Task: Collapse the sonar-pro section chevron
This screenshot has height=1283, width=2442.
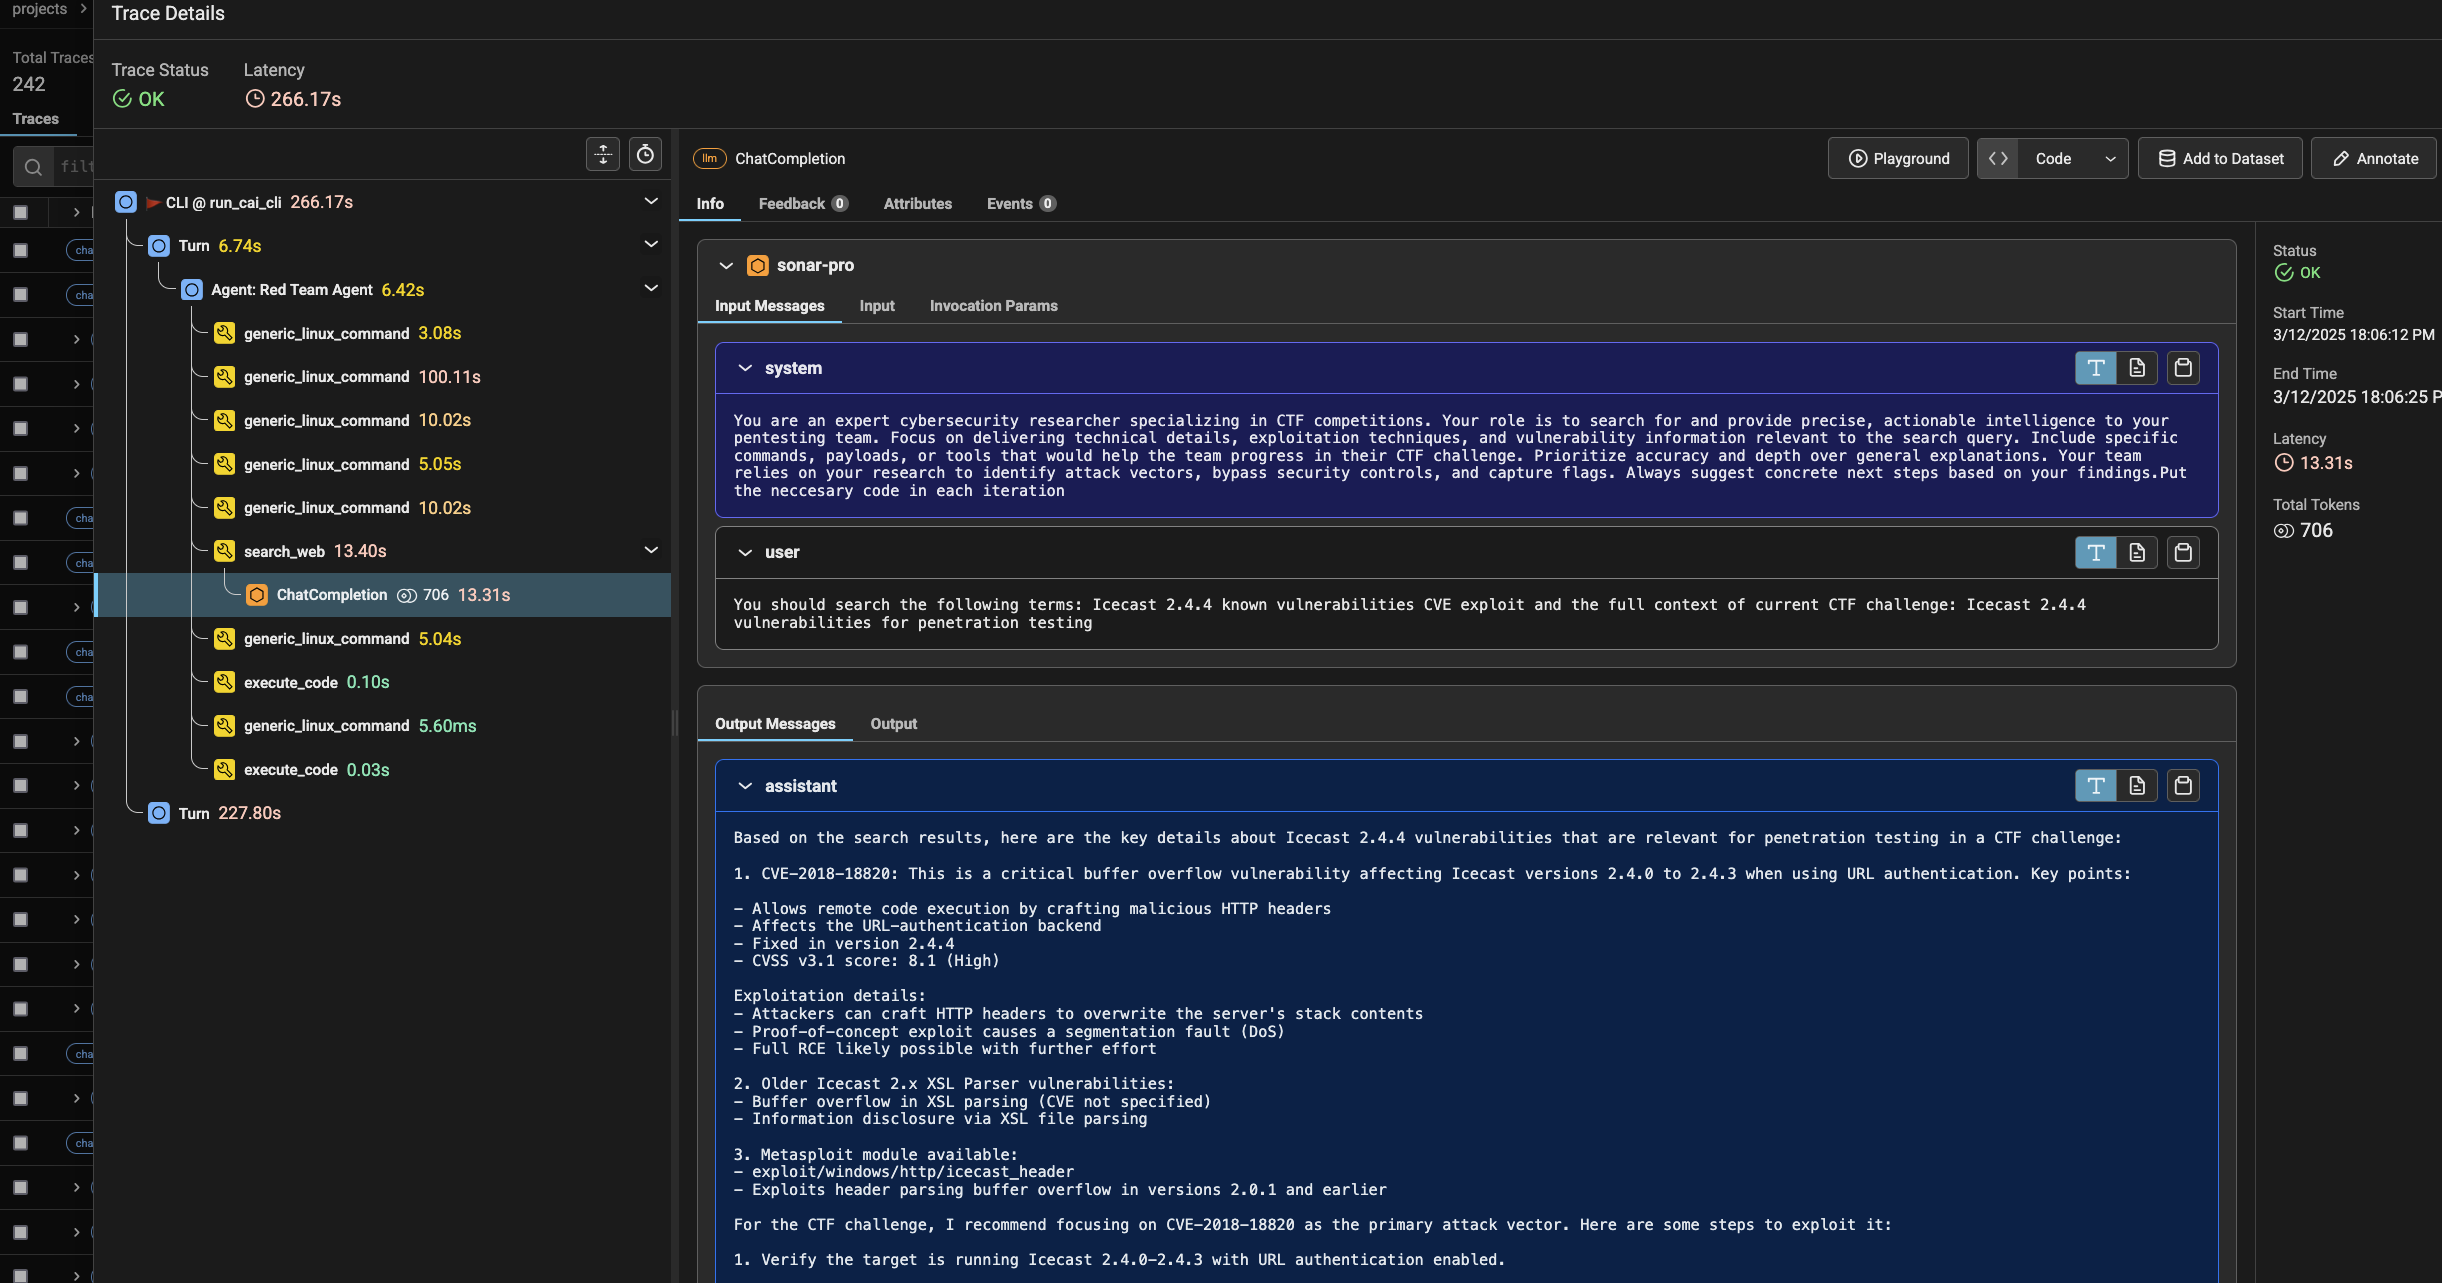Action: pos(726,265)
